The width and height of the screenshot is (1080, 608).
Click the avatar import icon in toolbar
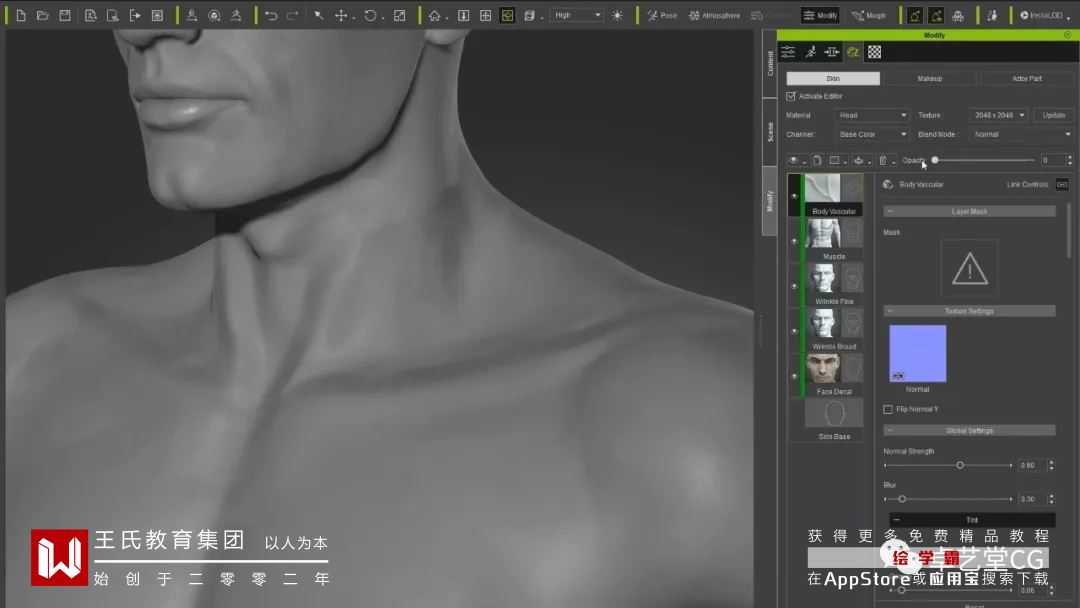(x=192, y=15)
